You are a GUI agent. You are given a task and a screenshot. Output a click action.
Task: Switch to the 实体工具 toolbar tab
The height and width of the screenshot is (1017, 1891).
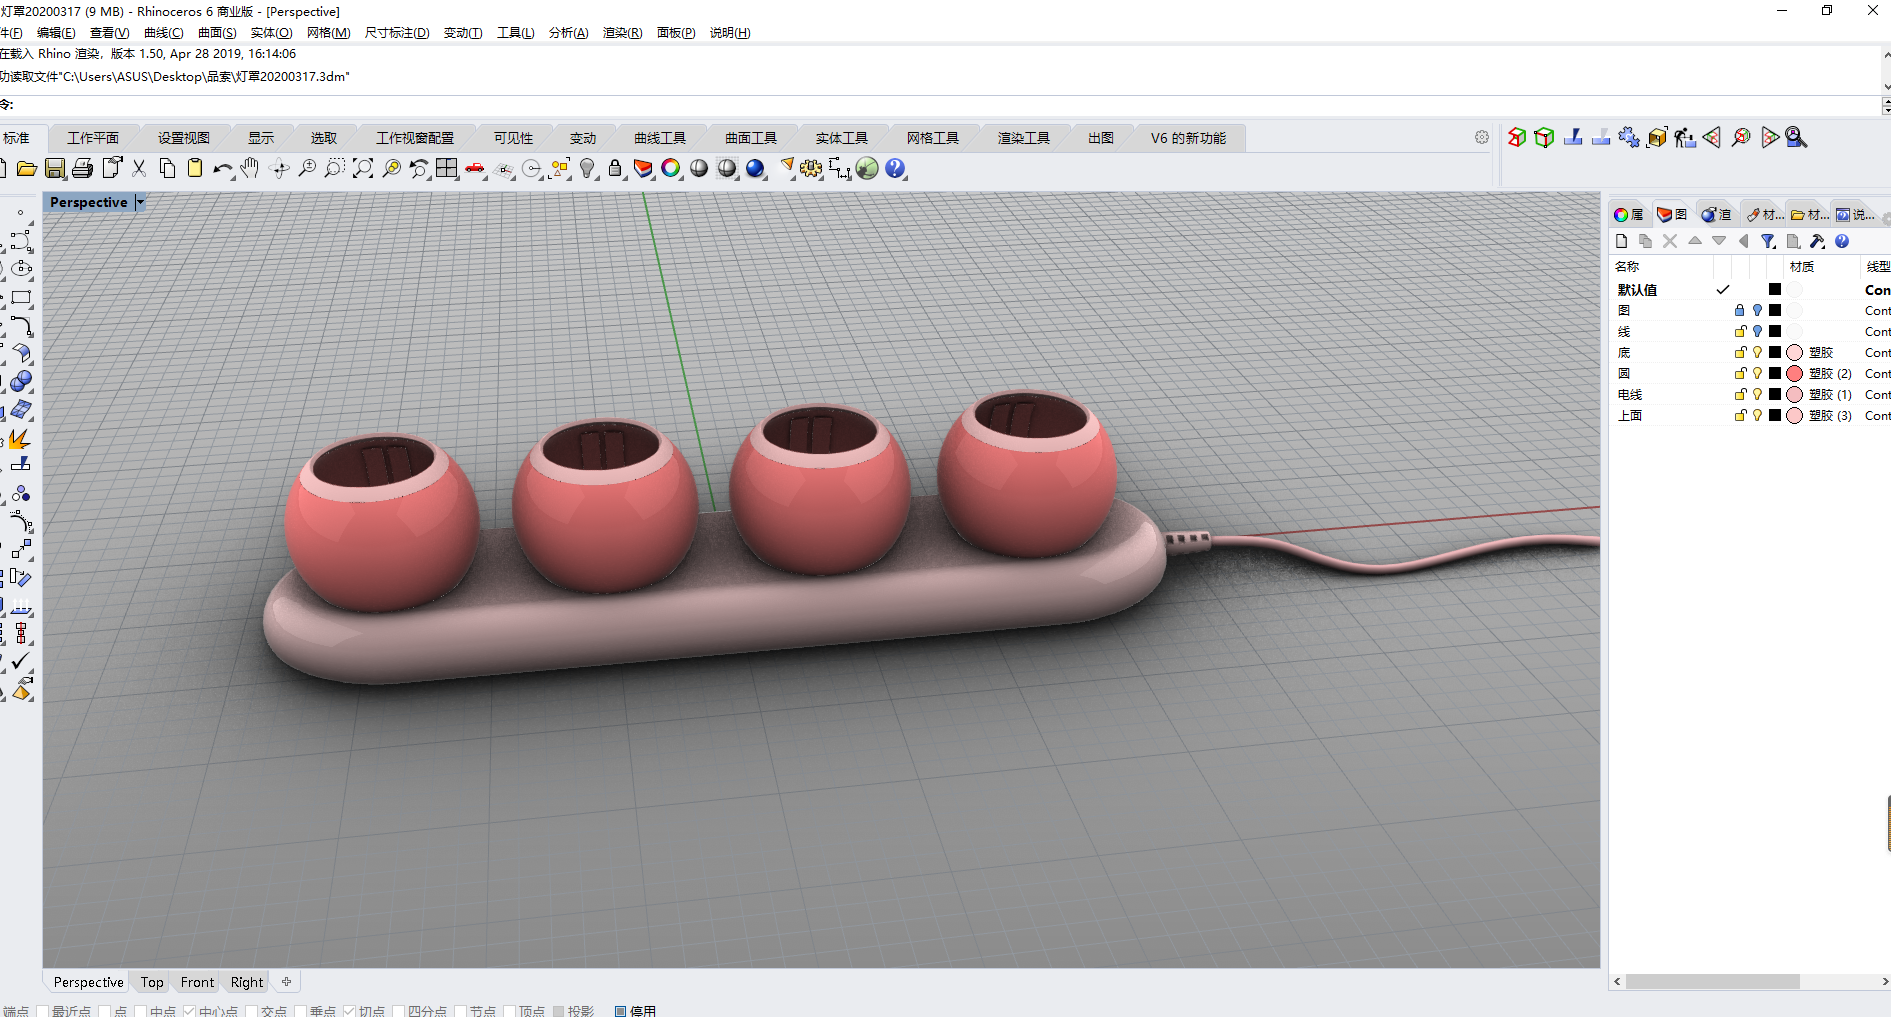click(x=841, y=138)
